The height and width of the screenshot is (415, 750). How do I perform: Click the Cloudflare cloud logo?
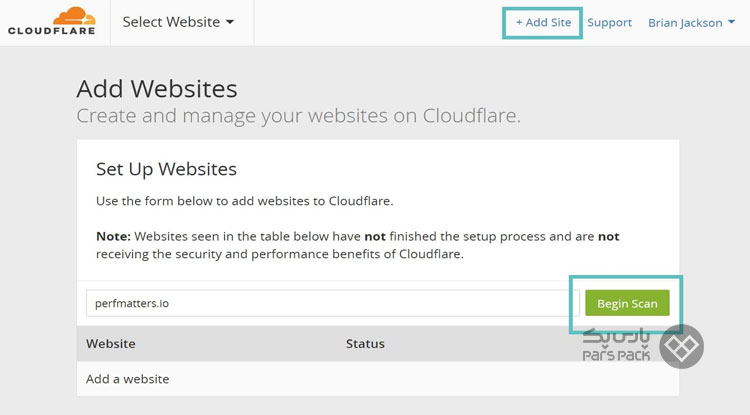52,21
